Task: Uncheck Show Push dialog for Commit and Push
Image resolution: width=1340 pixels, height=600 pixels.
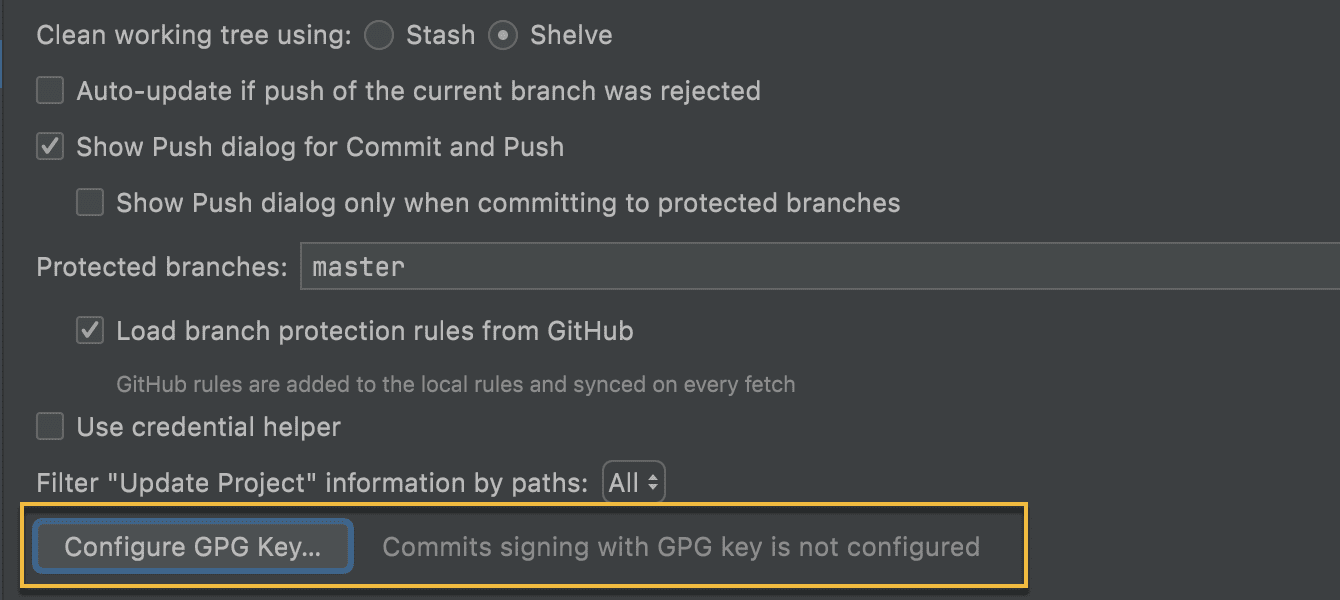Action: click(x=50, y=147)
